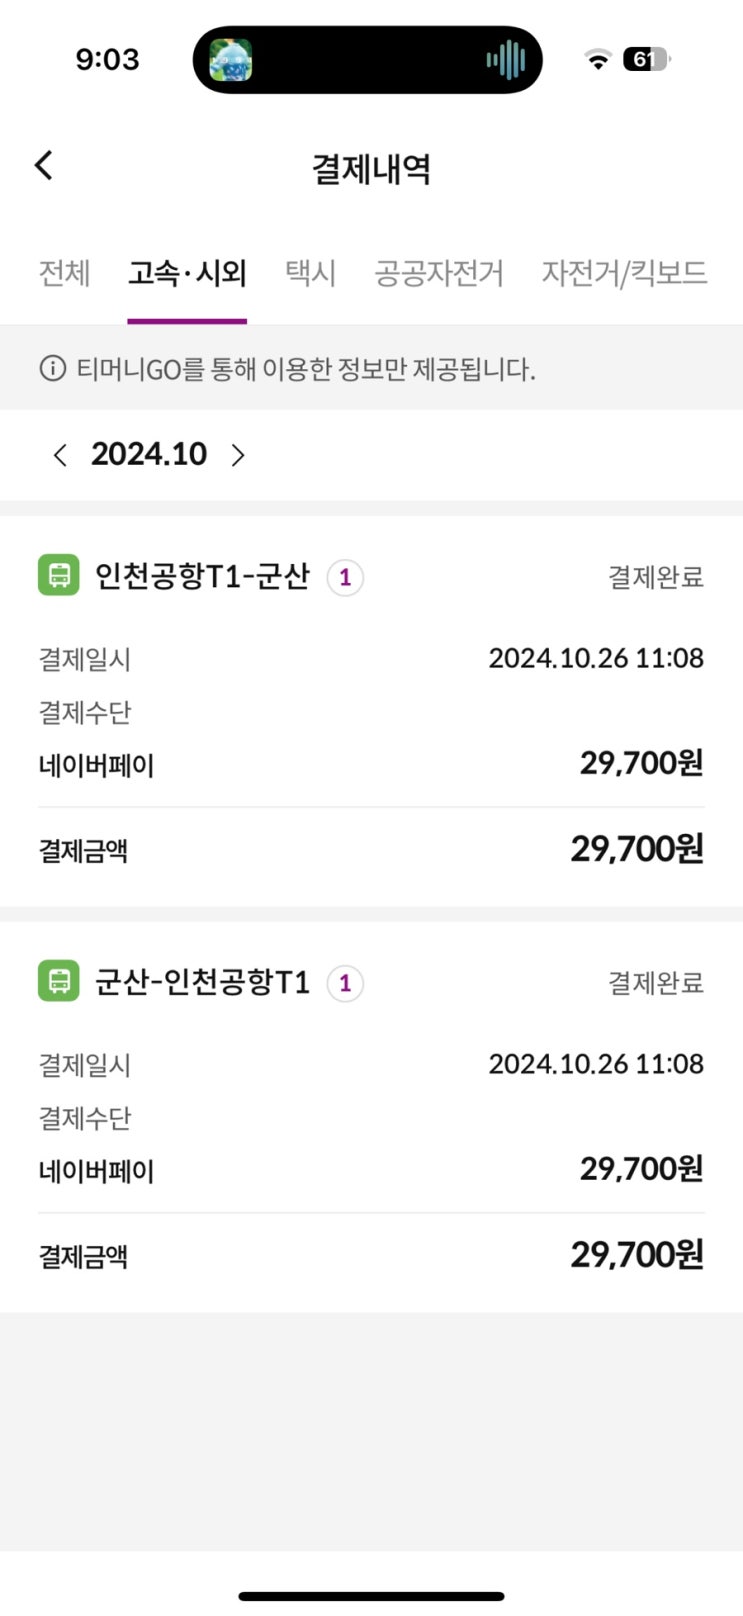Tap the ticket count badge on 인천공항T1-군산
743x1616 pixels.
(345, 578)
